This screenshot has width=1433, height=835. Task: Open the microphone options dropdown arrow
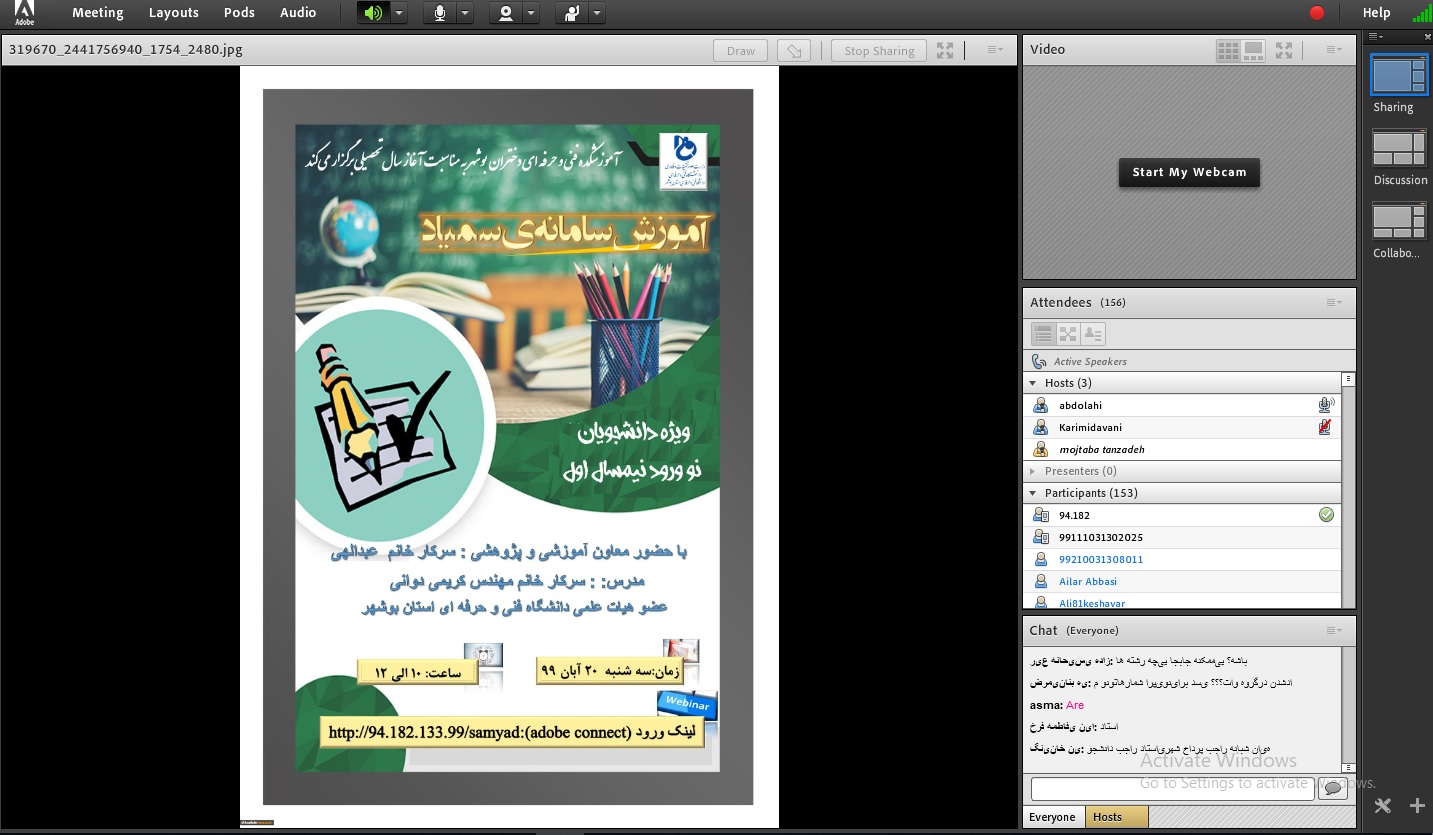(x=465, y=13)
